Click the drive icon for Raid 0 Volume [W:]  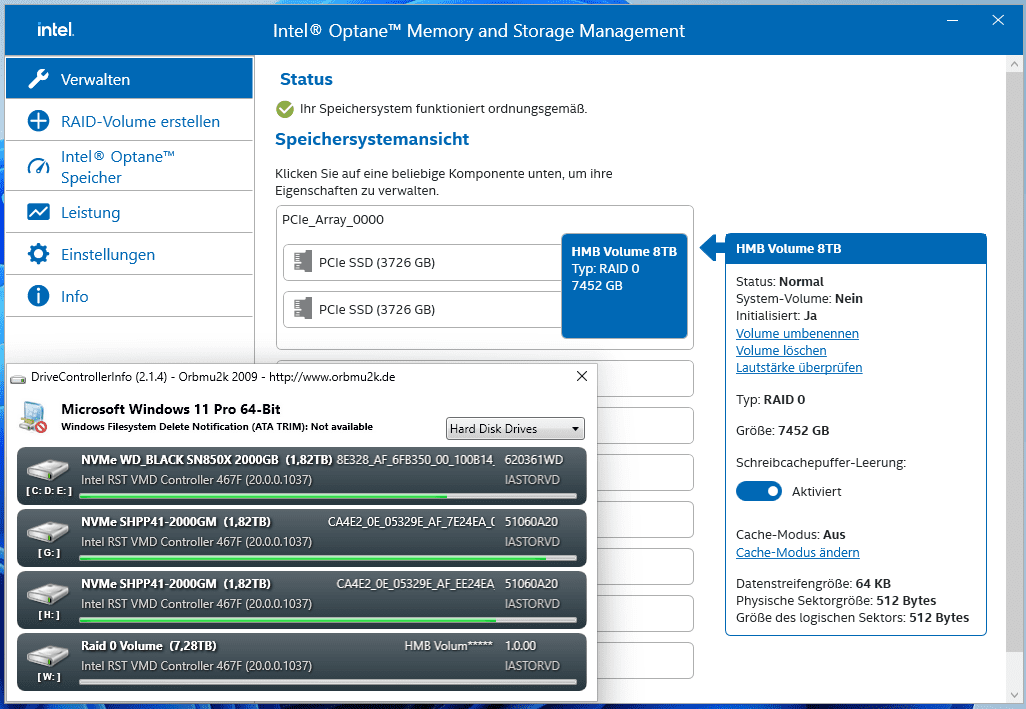48,655
